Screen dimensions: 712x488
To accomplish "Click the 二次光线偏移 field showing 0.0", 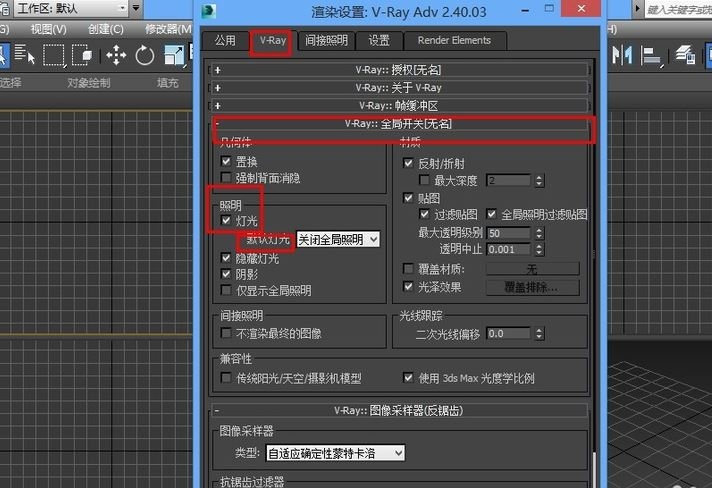I will tap(508, 334).
